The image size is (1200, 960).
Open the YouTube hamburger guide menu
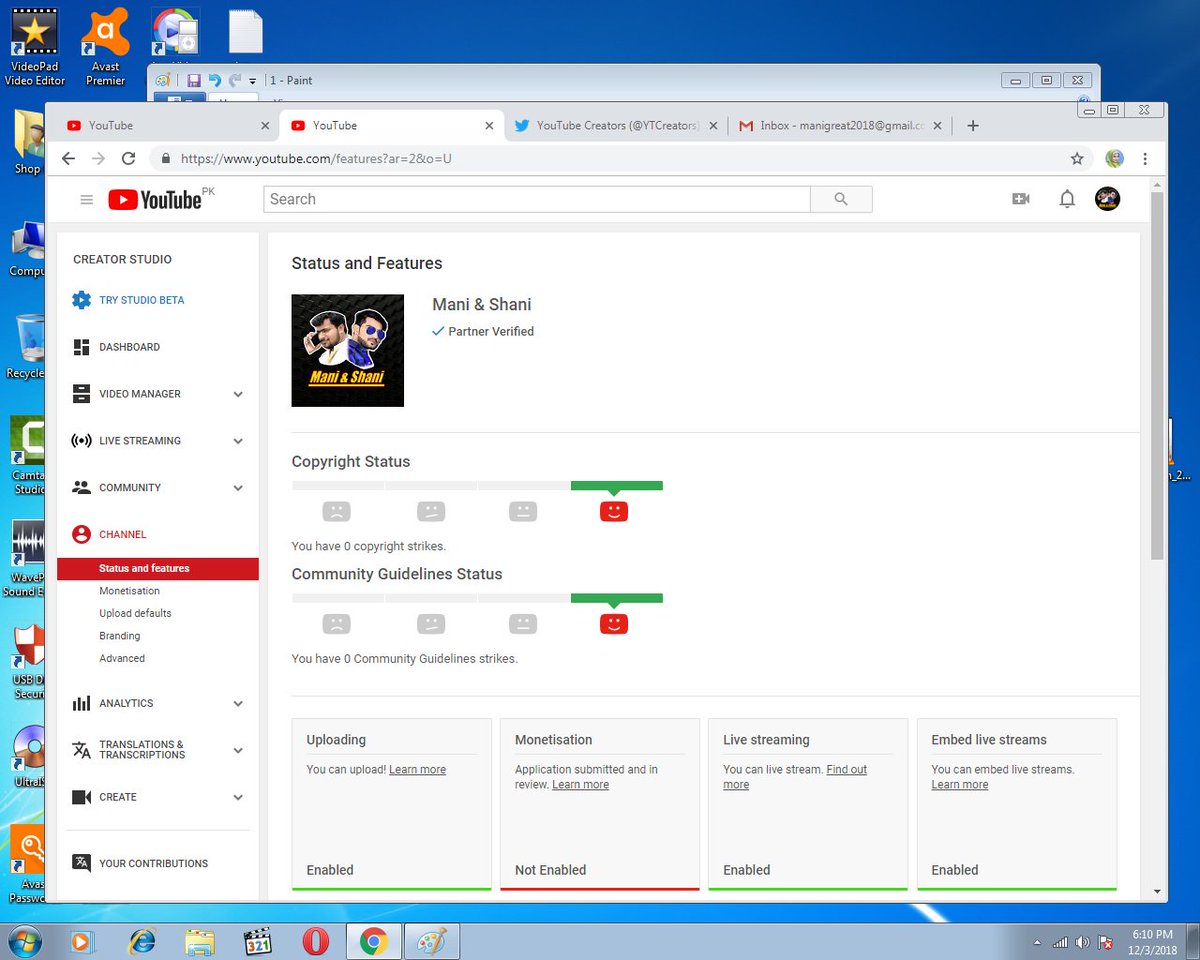[87, 200]
